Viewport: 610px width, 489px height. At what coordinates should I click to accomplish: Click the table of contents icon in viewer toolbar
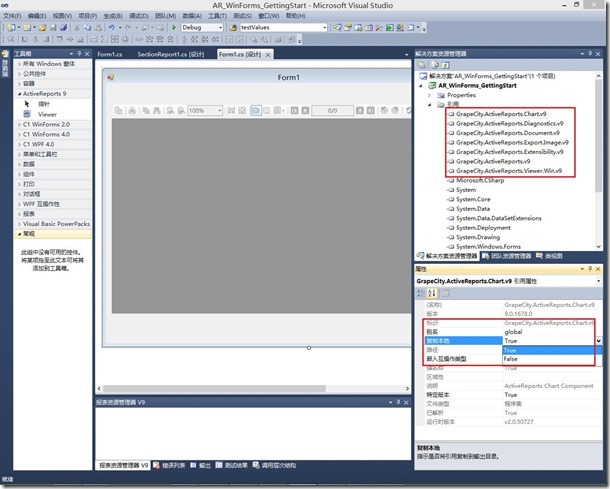click(118, 110)
